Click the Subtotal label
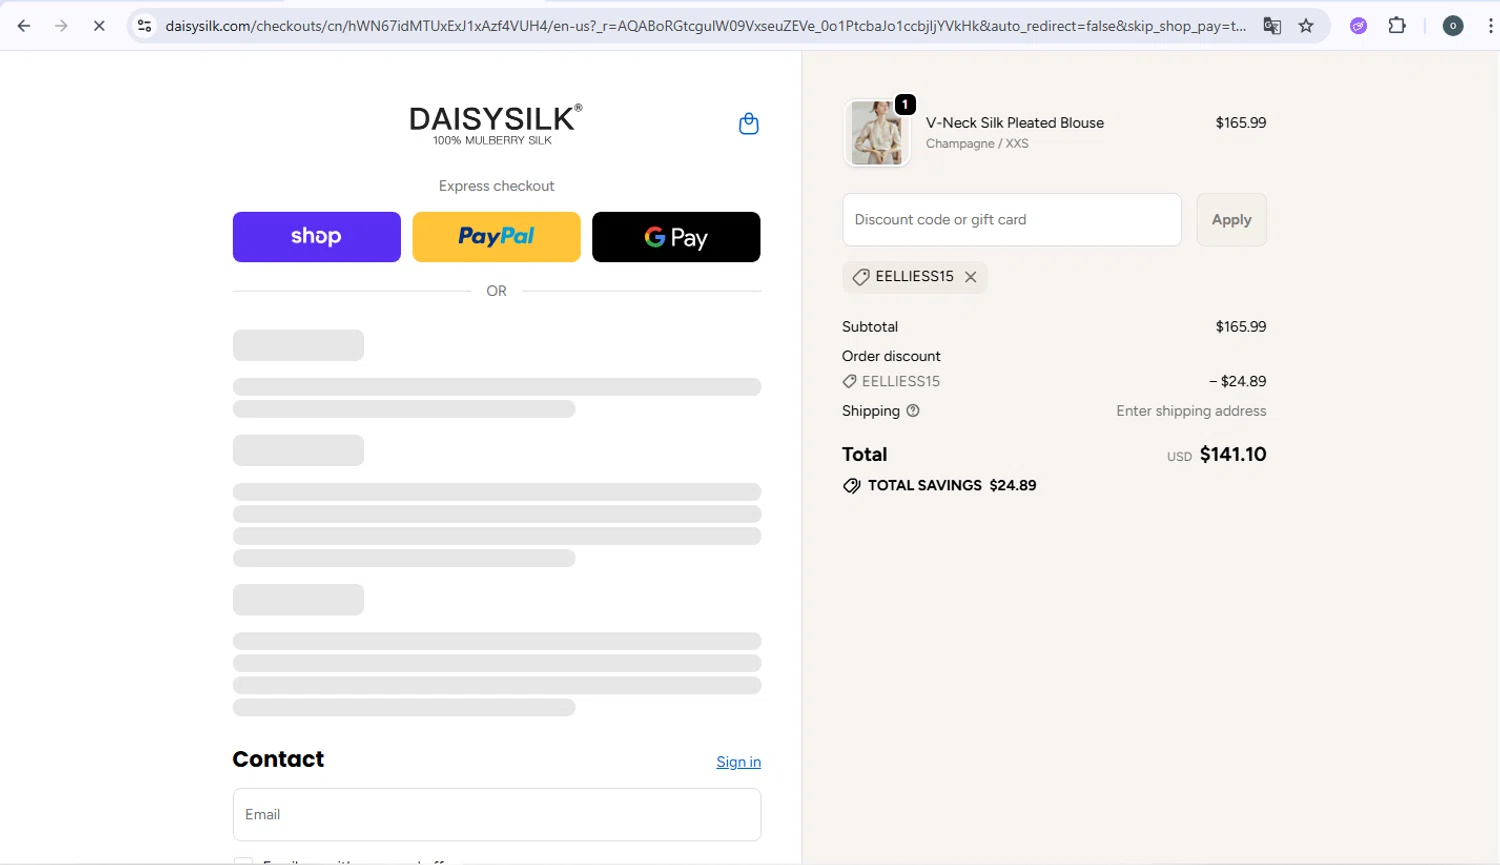 pyautogui.click(x=870, y=327)
